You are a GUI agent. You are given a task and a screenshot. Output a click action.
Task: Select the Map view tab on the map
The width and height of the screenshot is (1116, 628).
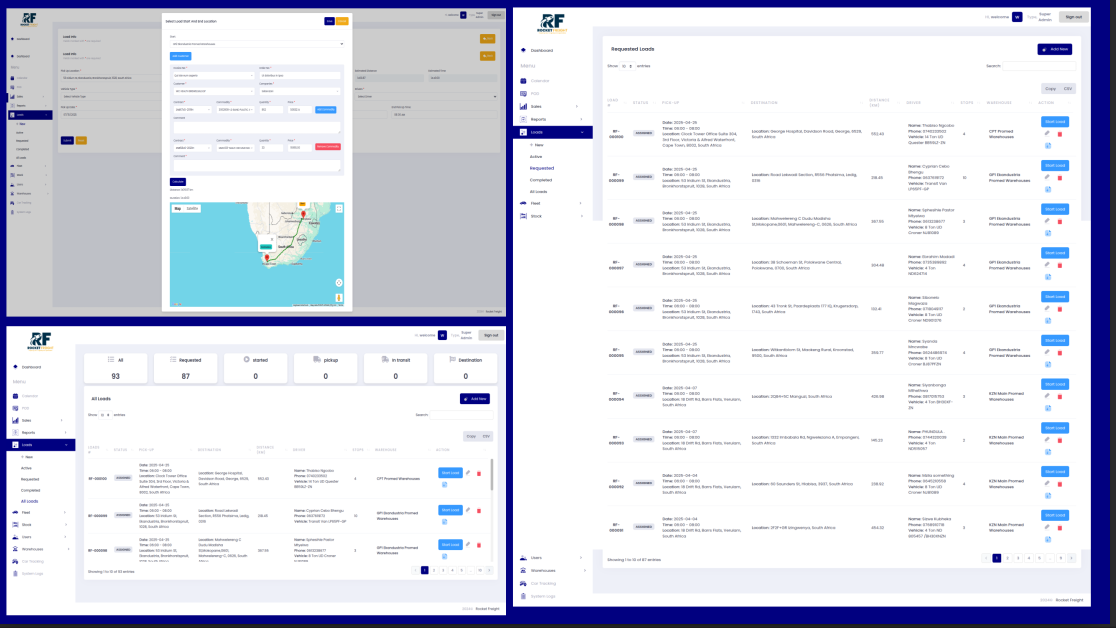tap(178, 209)
